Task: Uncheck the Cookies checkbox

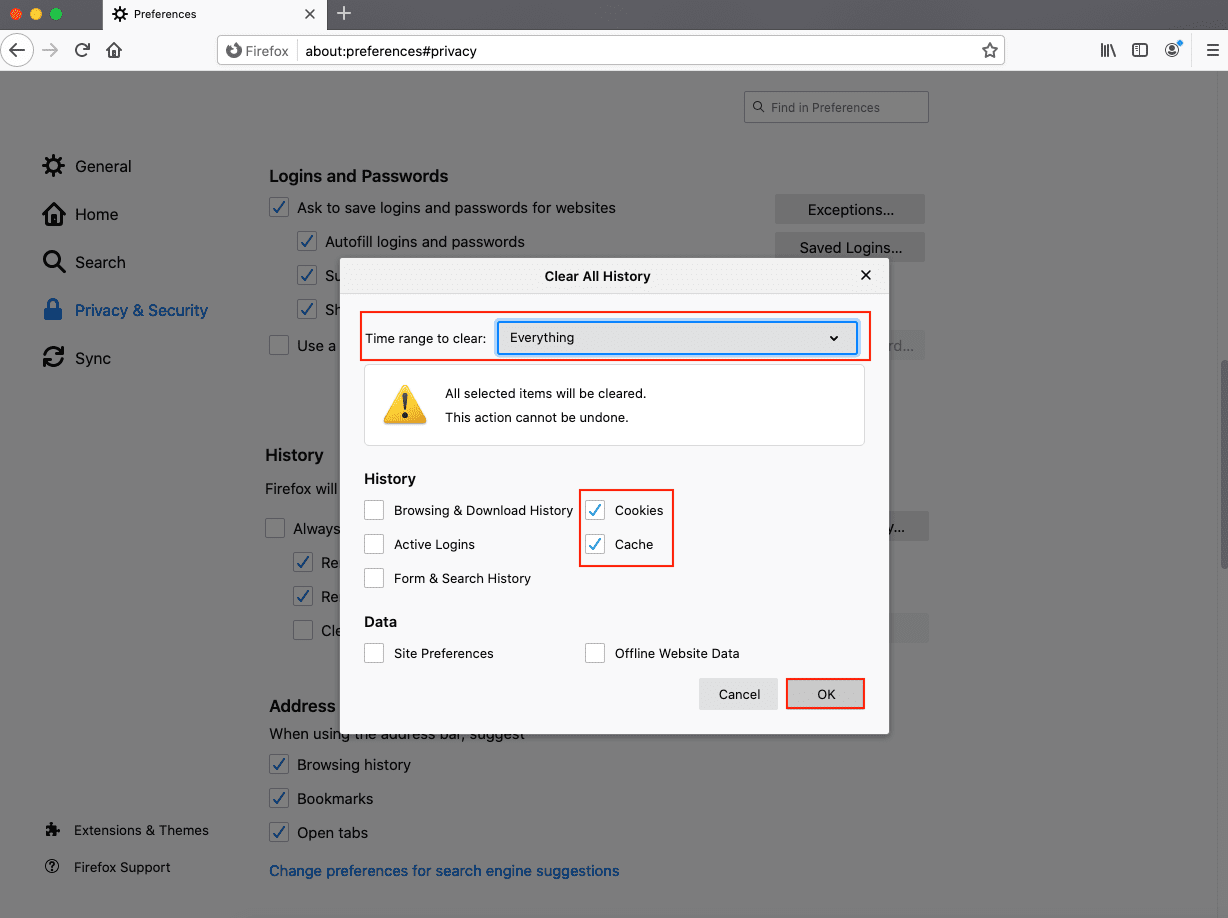Action: tap(595, 510)
